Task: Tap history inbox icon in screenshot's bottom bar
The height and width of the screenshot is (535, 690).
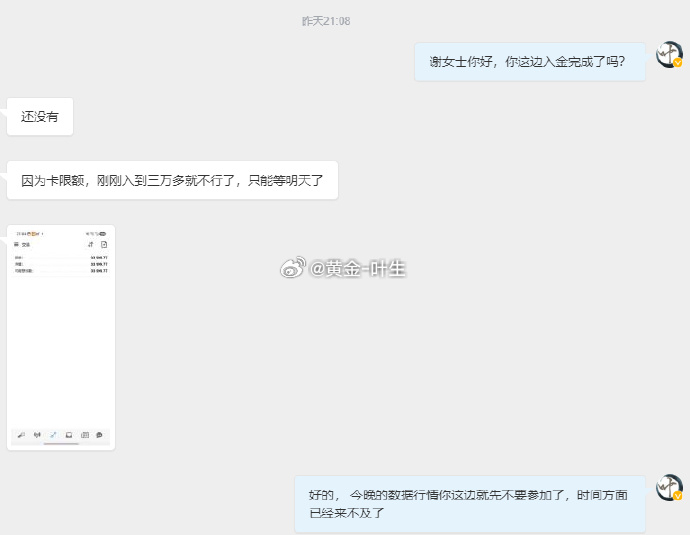Action: (69, 435)
